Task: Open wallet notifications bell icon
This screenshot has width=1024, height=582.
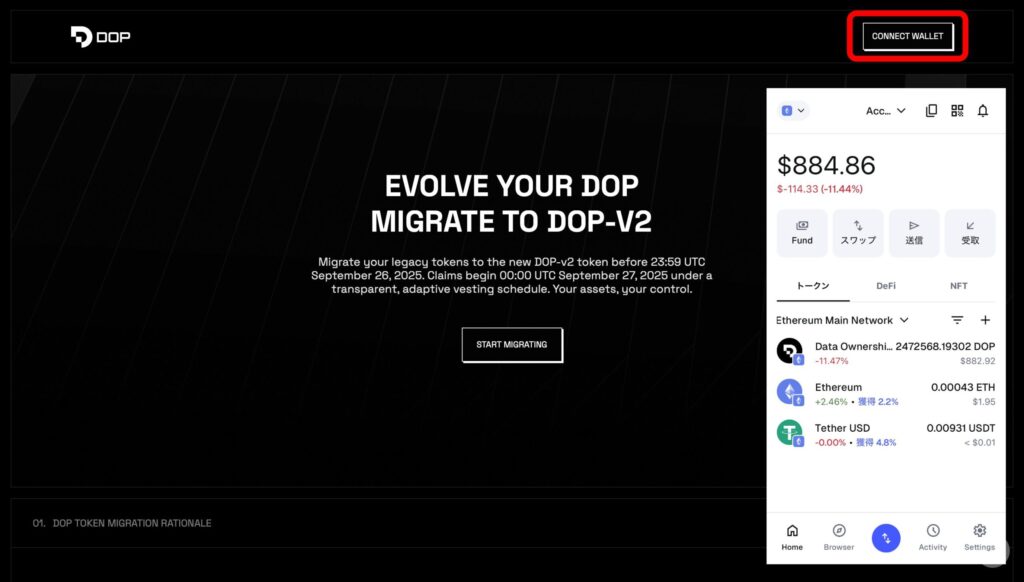Action: coord(983,110)
